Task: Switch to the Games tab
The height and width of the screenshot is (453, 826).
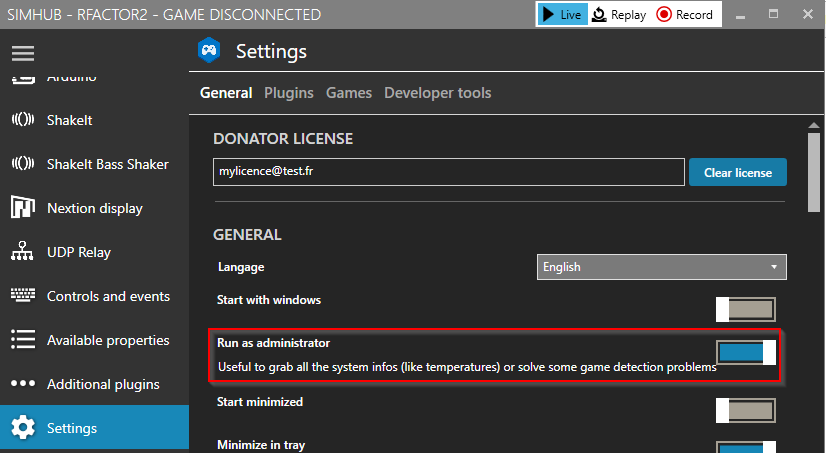Action: click(349, 93)
